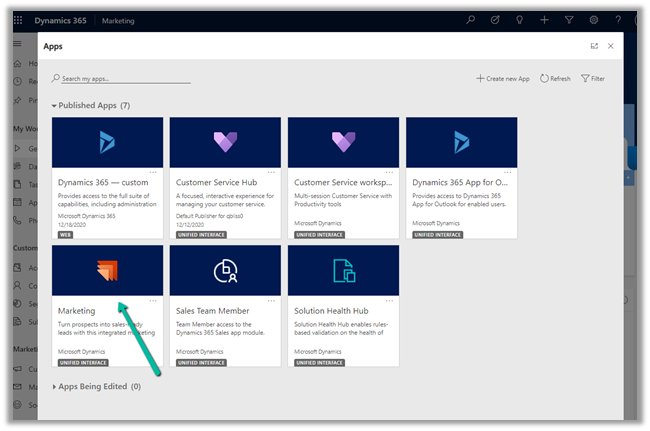Open more options on Dynamics 365 custom tile

(153, 173)
